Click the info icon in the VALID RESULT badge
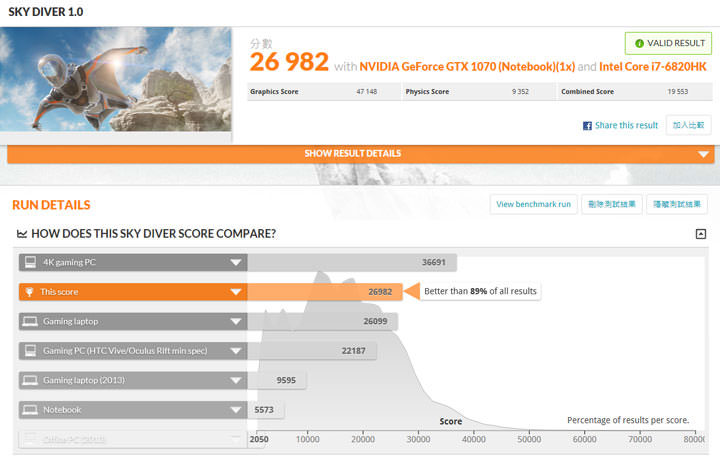Viewport: 720px width, 457px height. click(x=639, y=44)
